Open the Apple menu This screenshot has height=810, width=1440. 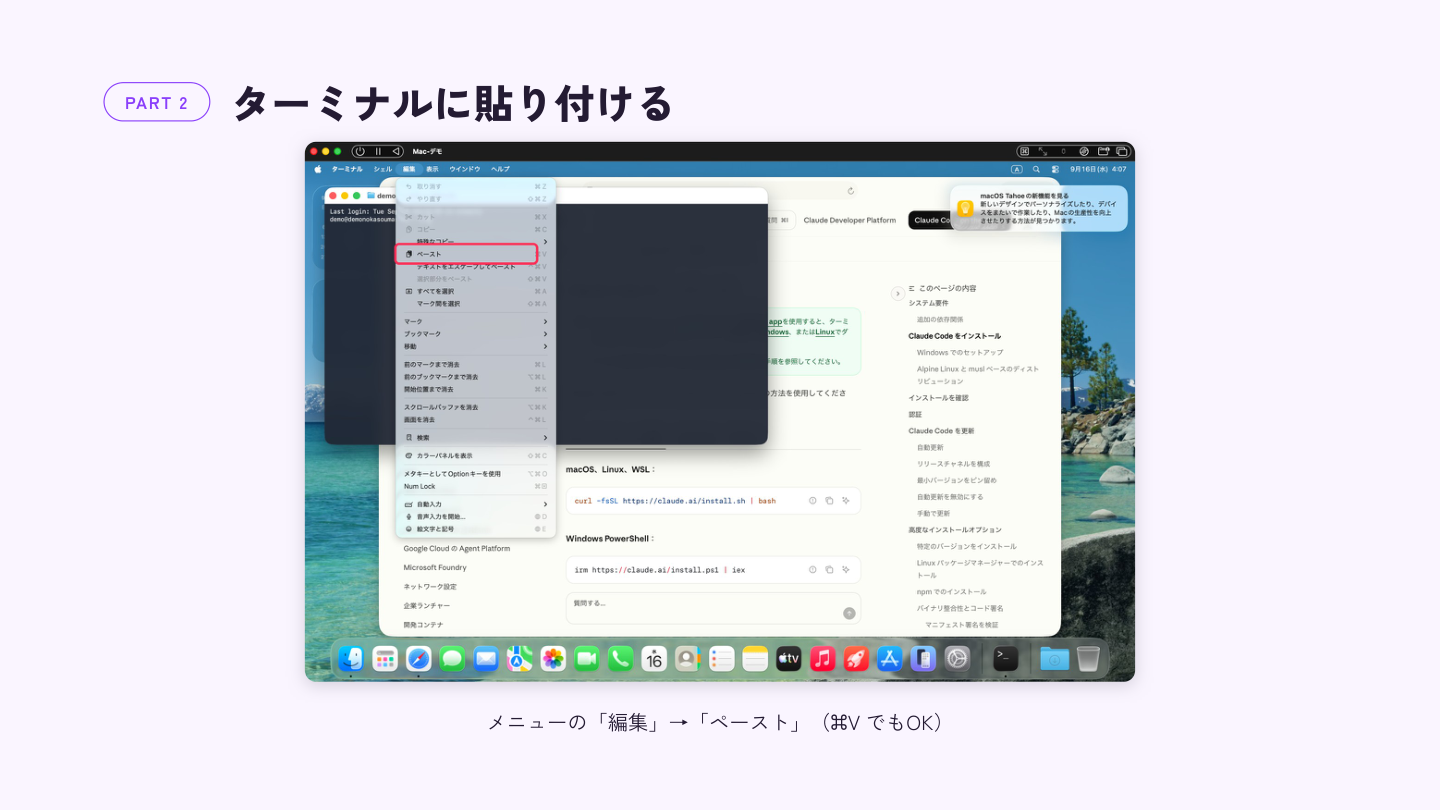point(318,169)
